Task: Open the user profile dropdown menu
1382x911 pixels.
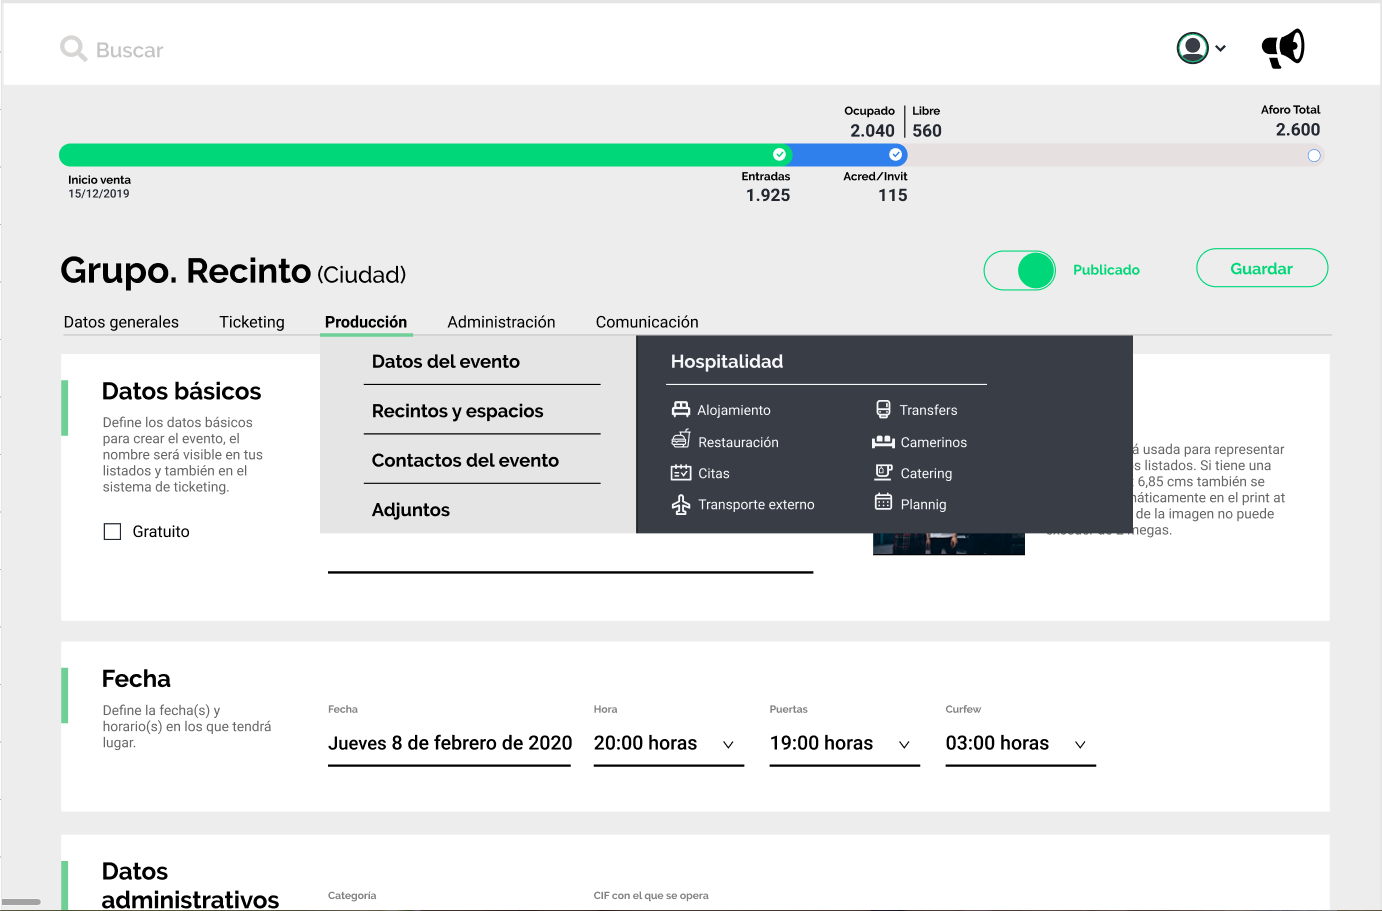Action: tap(1201, 48)
